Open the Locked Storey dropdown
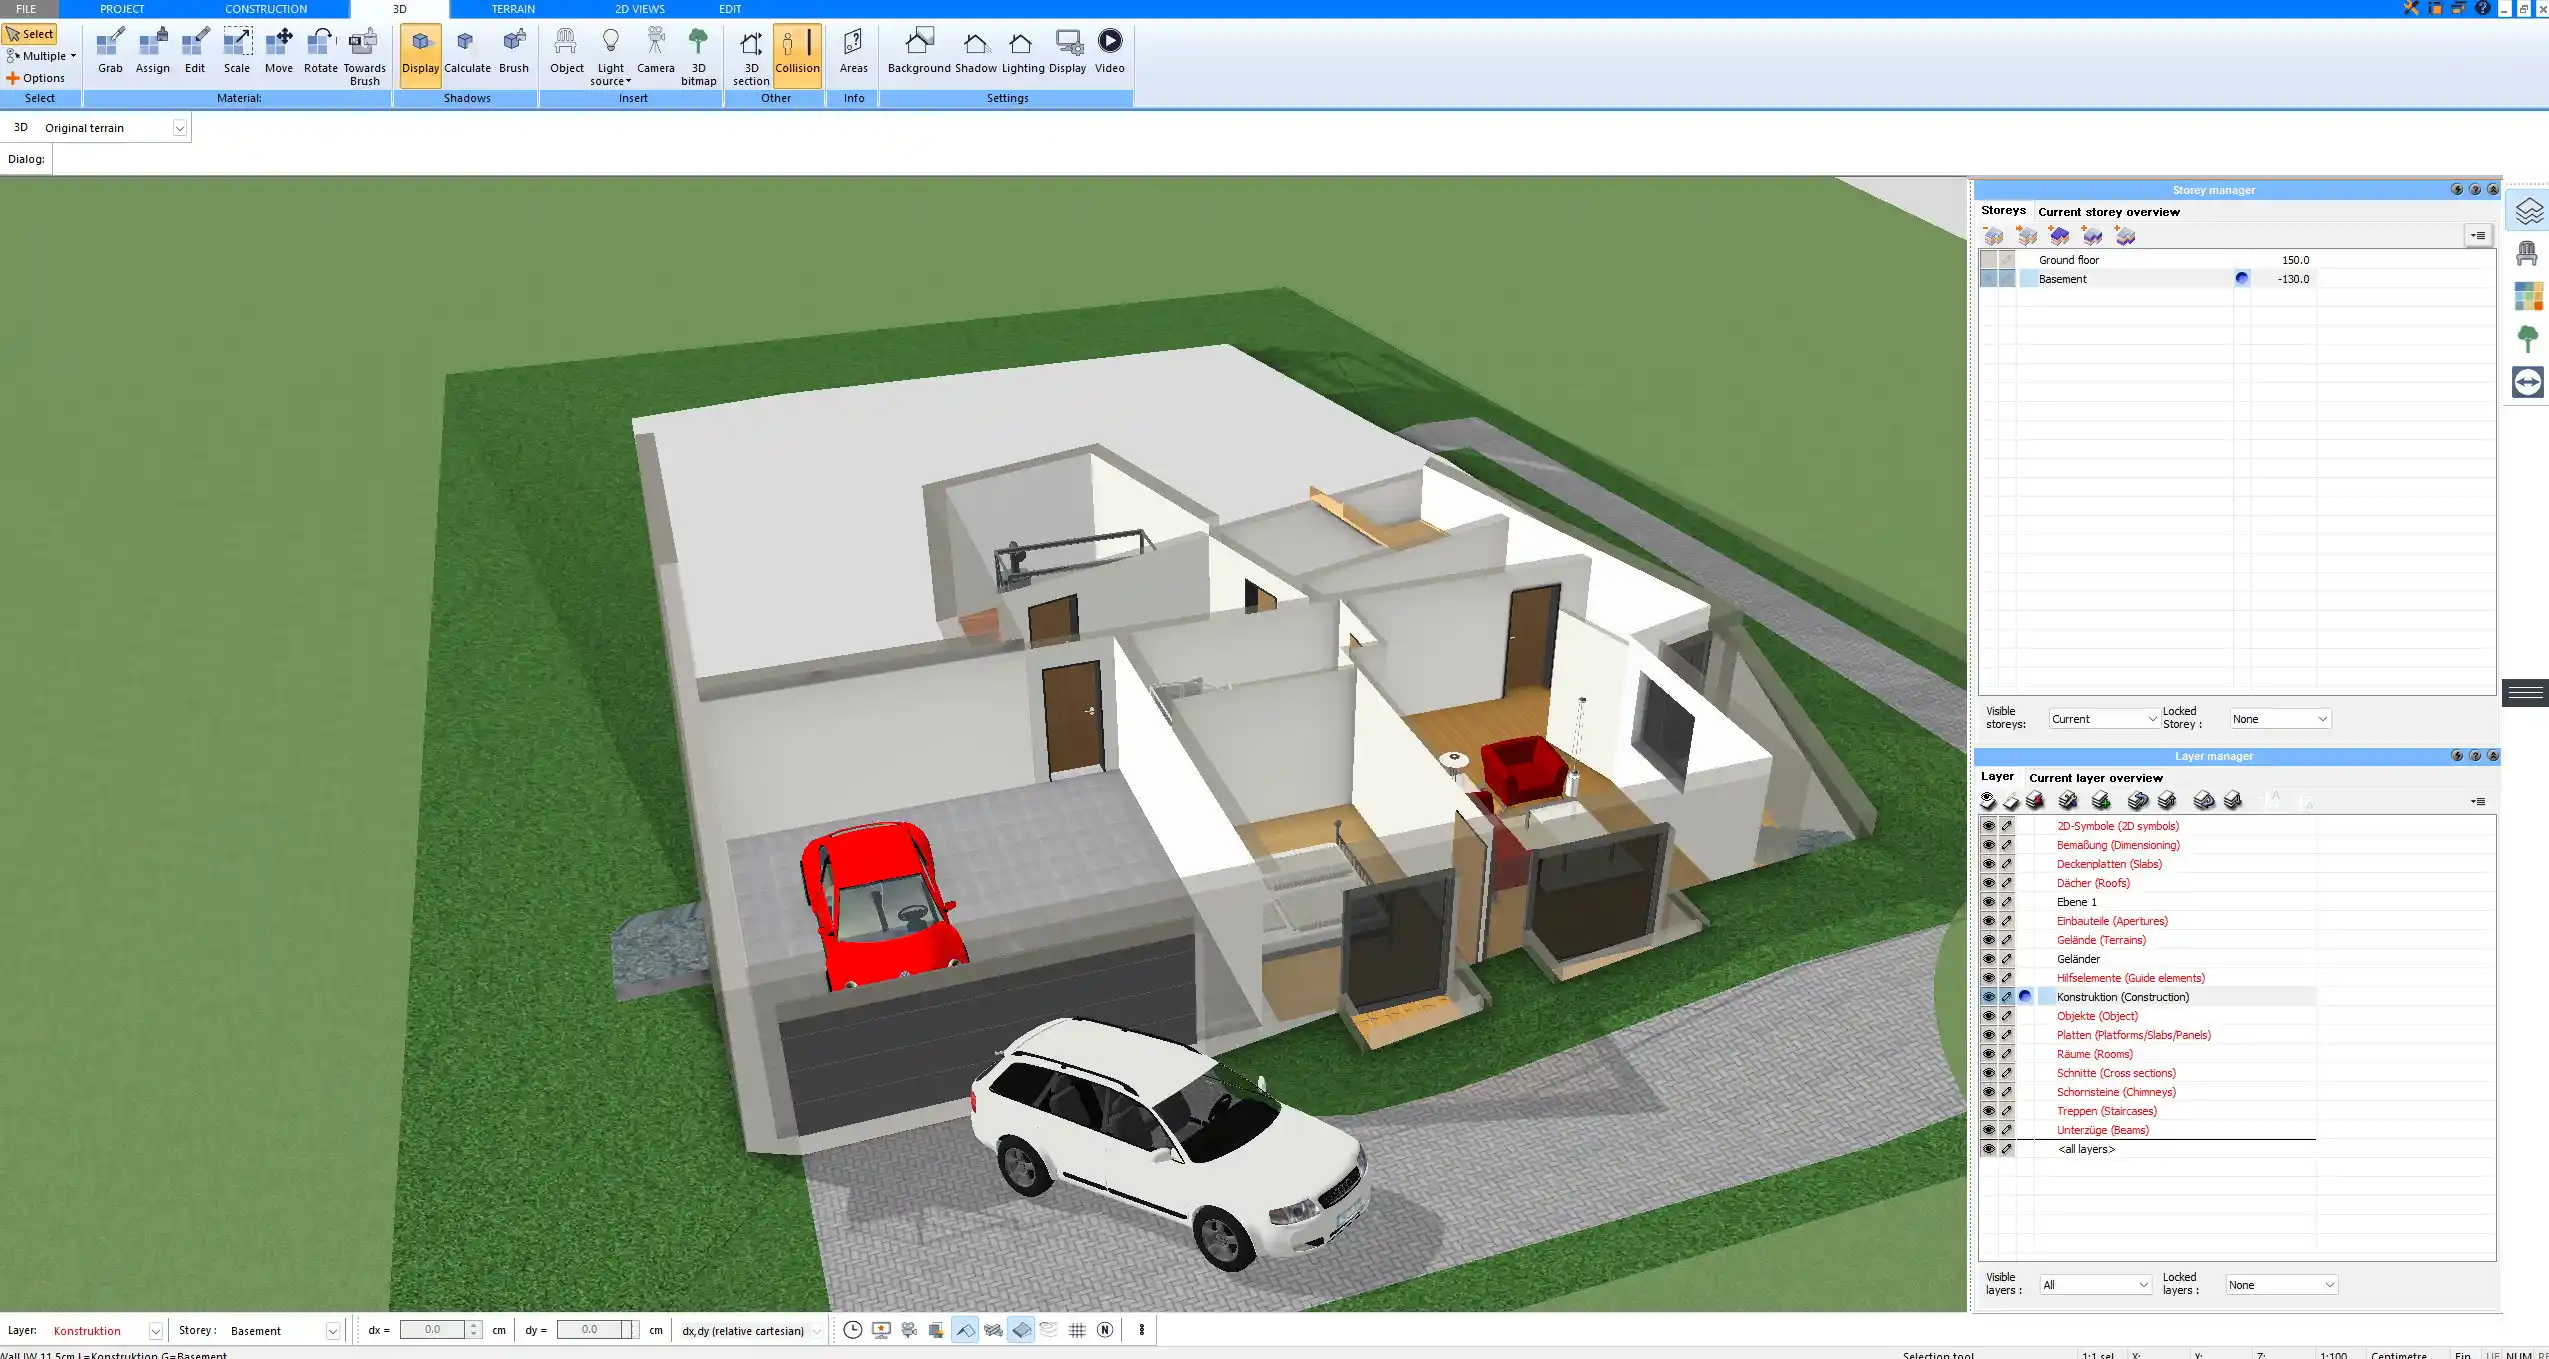This screenshot has height=1359, width=2549. (x=2280, y=719)
